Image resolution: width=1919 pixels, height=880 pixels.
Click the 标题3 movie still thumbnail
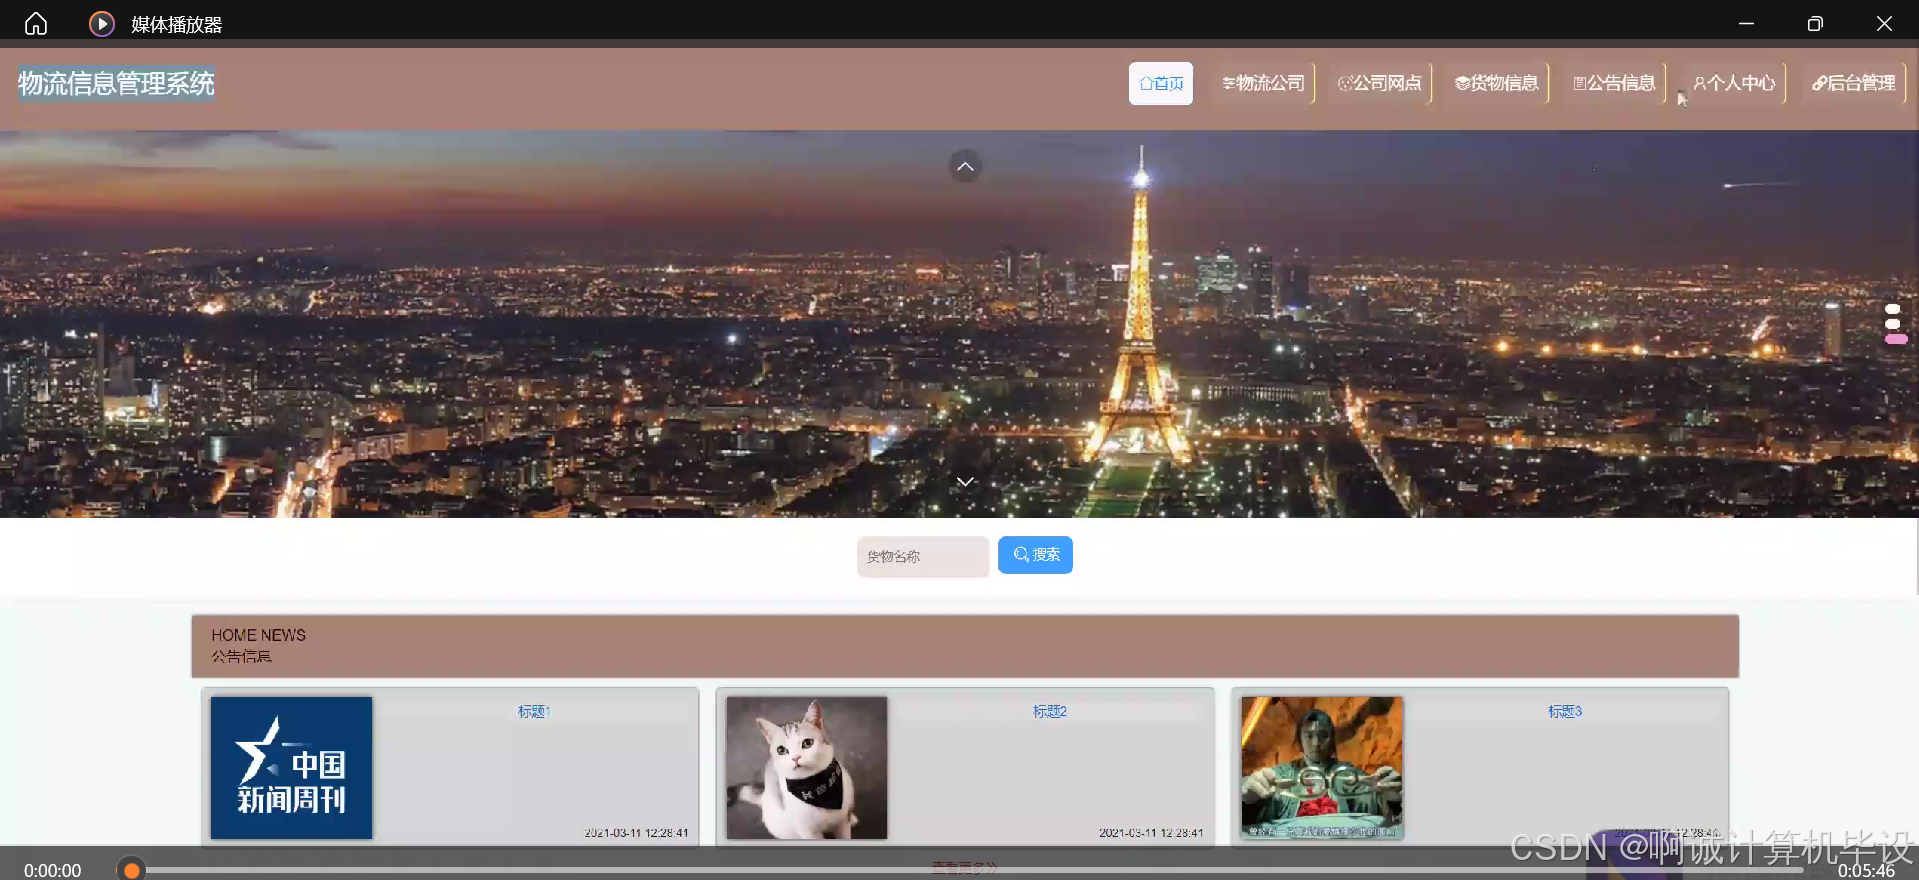(x=1322, y=767)
